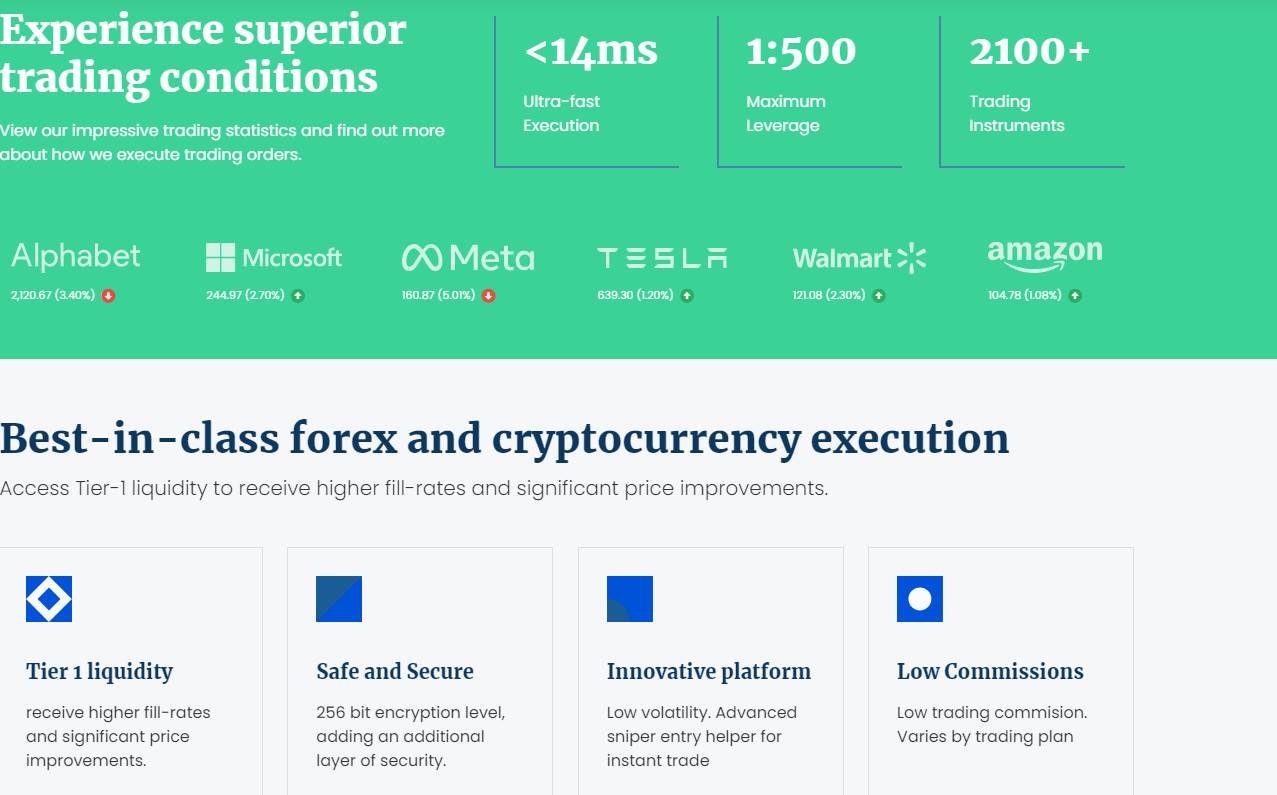Click the Tesla logo

(x=662, y=258)
